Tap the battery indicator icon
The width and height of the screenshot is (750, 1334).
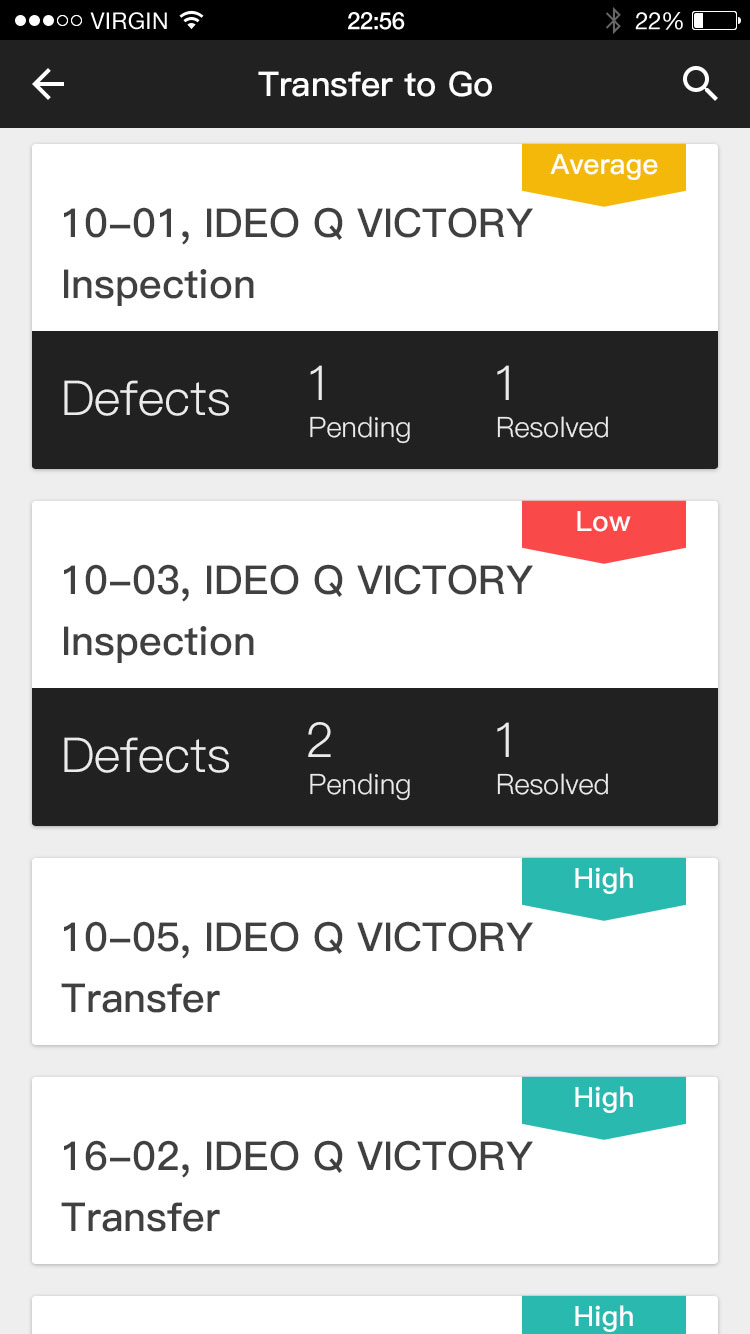point(712,20)
